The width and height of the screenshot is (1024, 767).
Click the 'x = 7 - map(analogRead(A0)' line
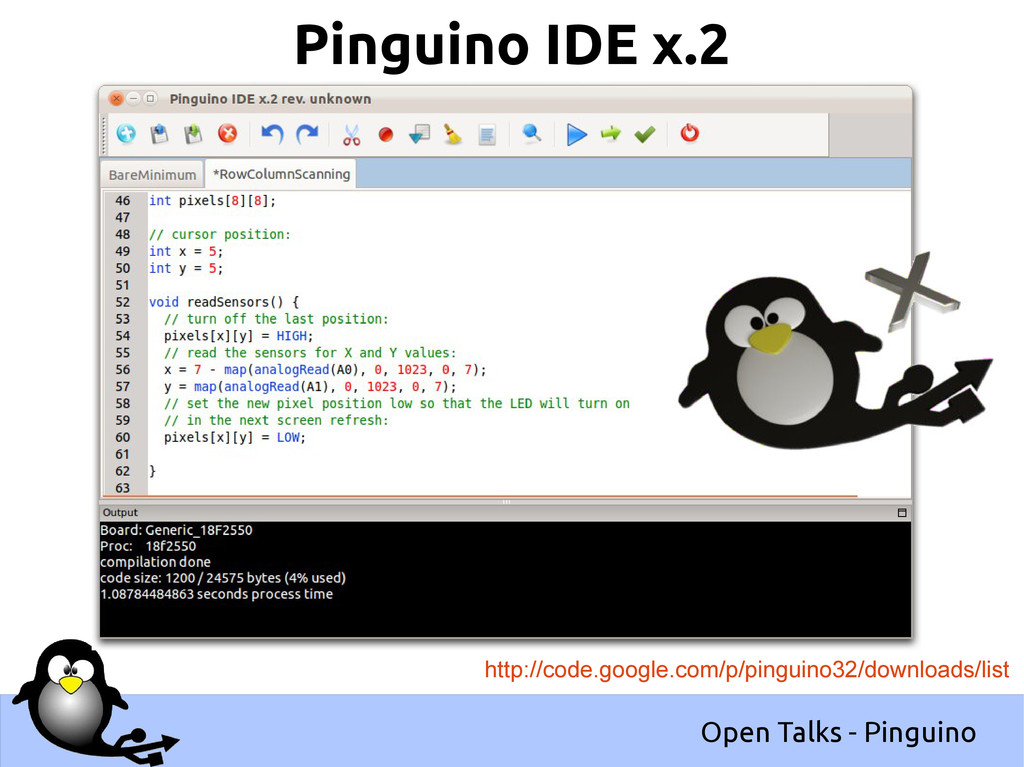(x=325, y=370)
